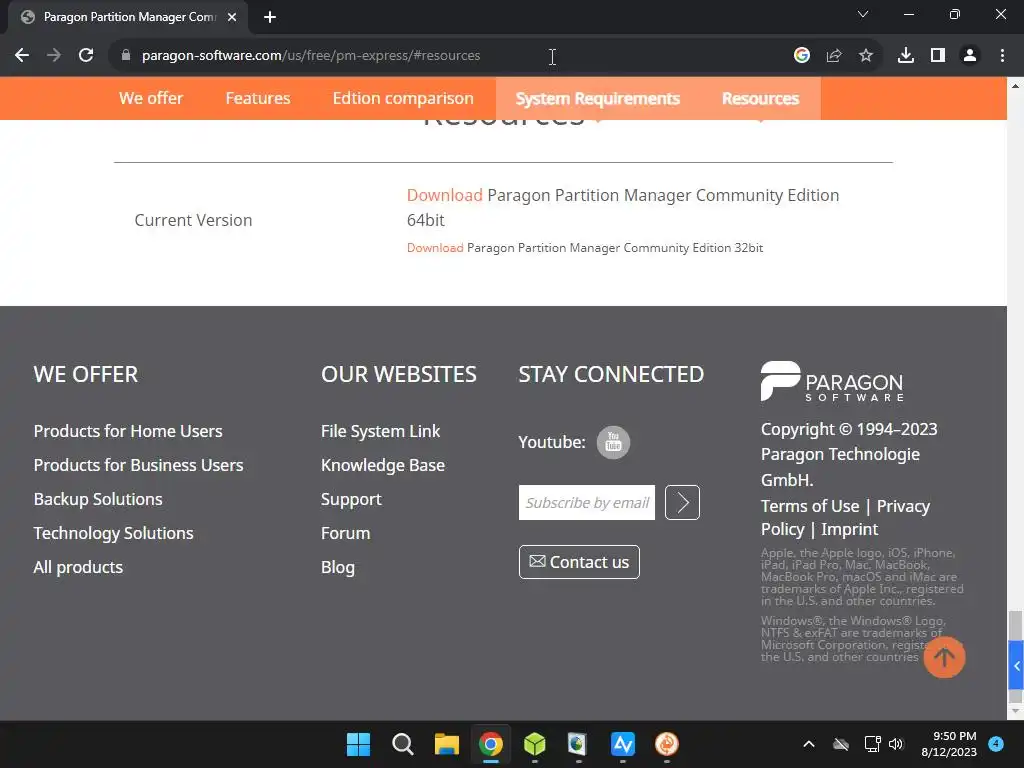1024x768 pixels.
Task: Open Backup Solutions link
Action: coord(98,499)
